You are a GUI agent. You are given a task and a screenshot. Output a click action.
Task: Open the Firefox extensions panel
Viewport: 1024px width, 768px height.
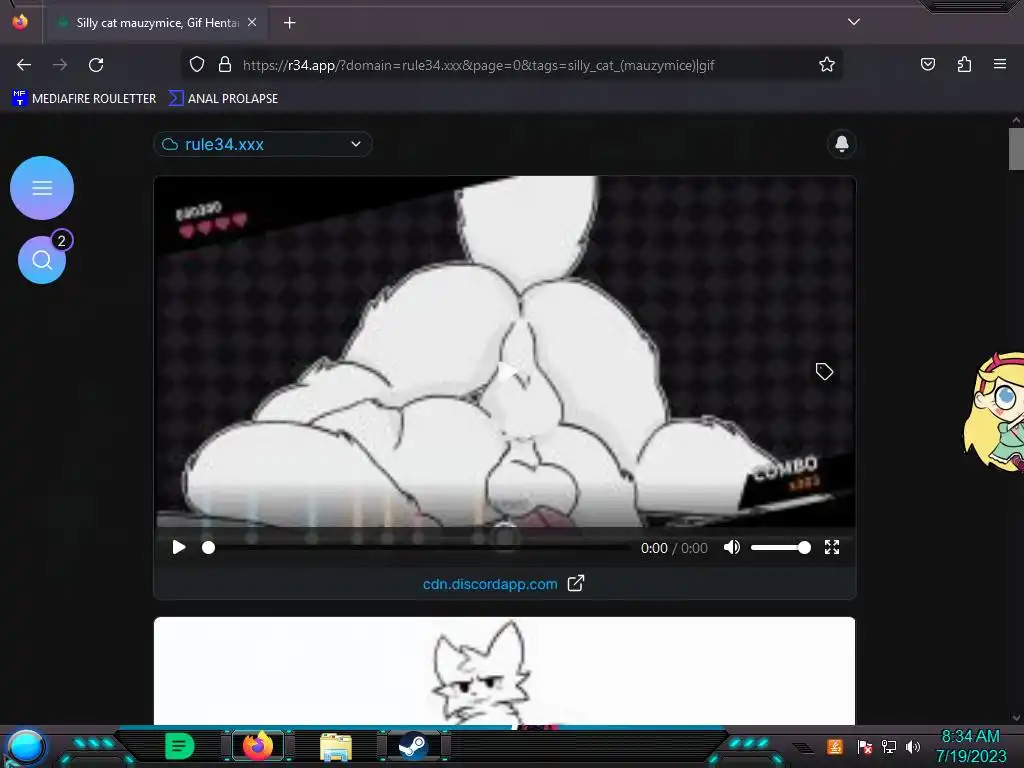(x=965, y=64)
